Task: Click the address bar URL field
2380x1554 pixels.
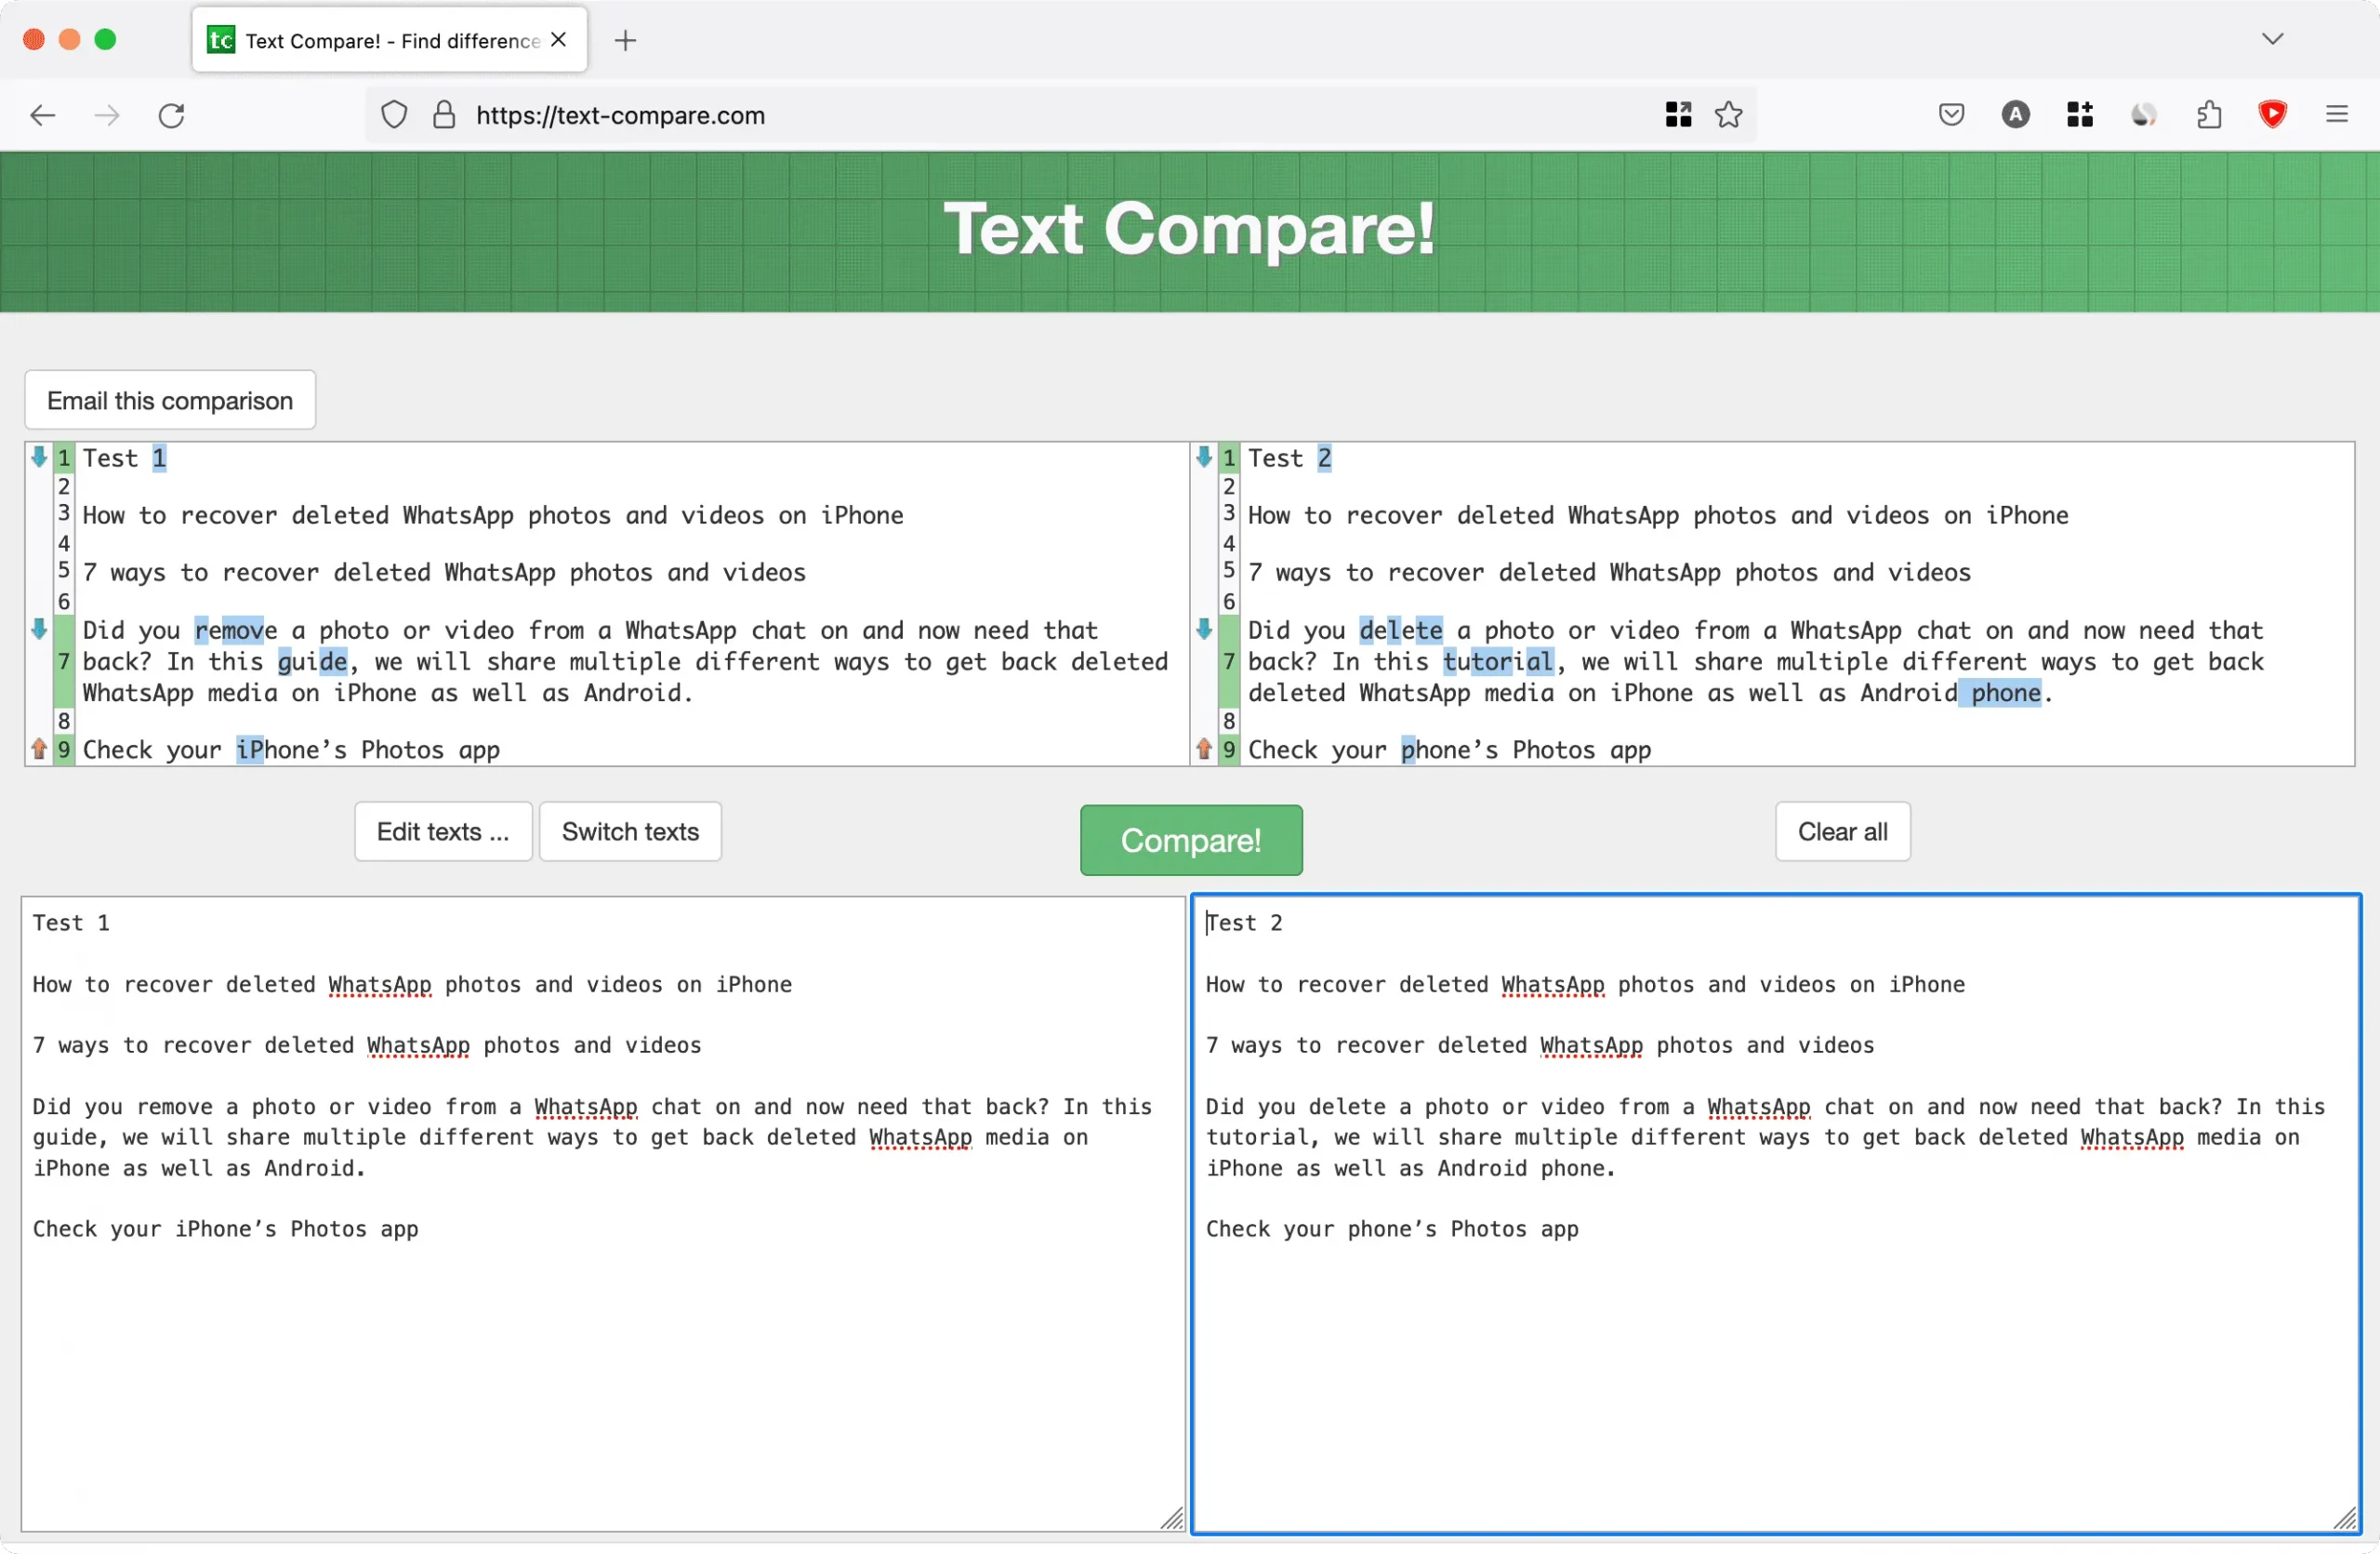Action: [621, 116]
